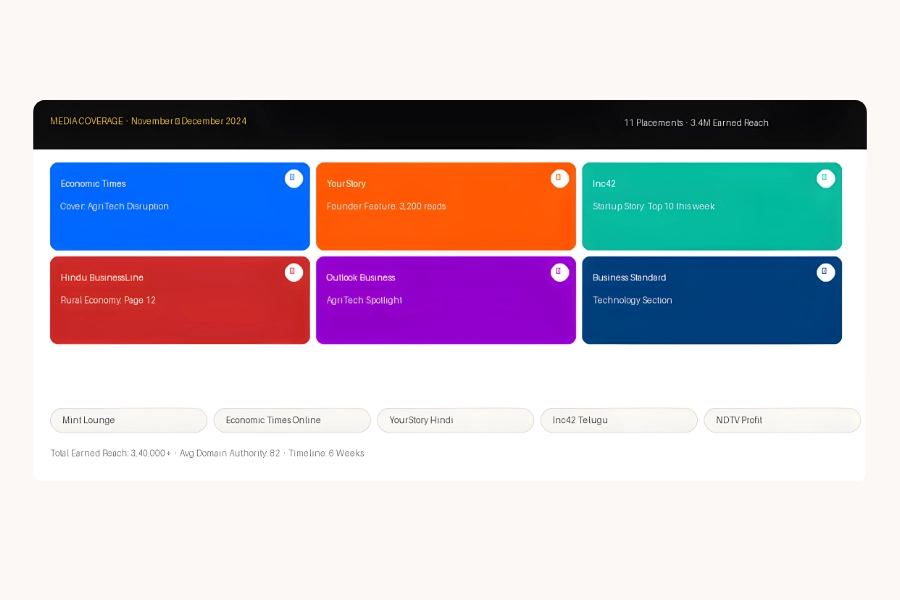Click the round icon on Outlook Business card
Screen dimensions: 900x600
coord(559,272)
